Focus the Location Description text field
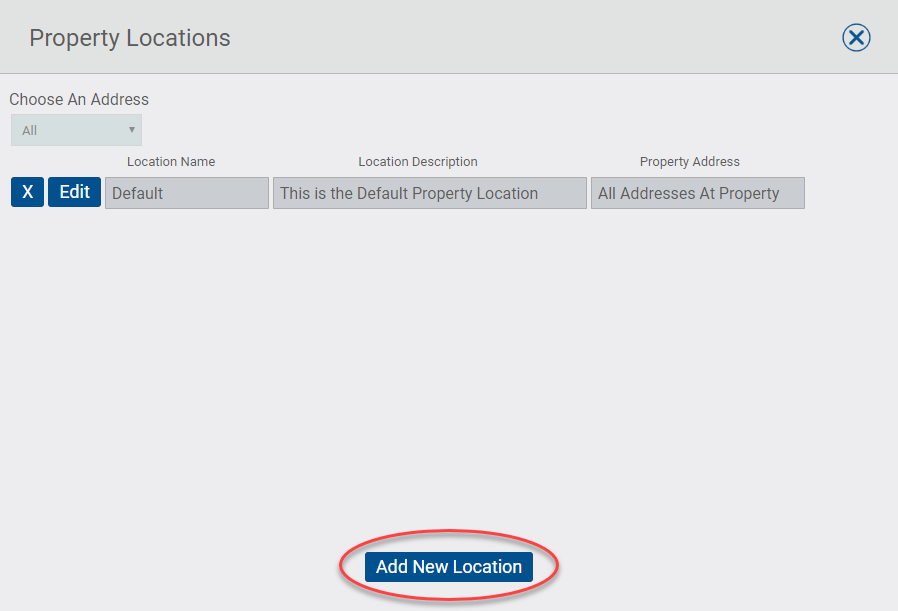 pos(429,193)
